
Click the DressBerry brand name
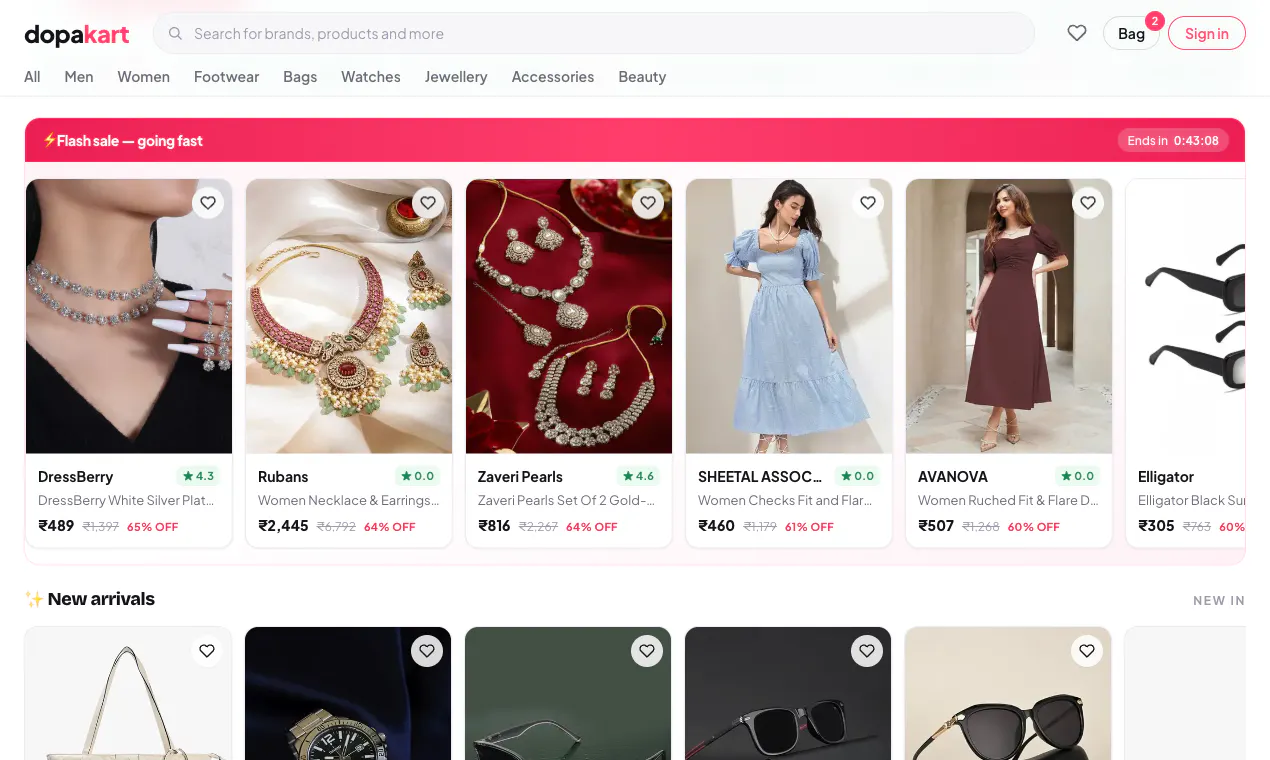75,477
